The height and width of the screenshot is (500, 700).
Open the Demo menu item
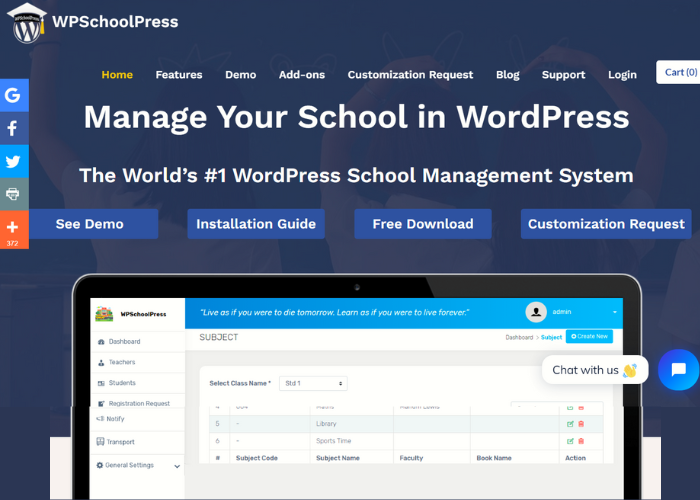pos(241,75)
